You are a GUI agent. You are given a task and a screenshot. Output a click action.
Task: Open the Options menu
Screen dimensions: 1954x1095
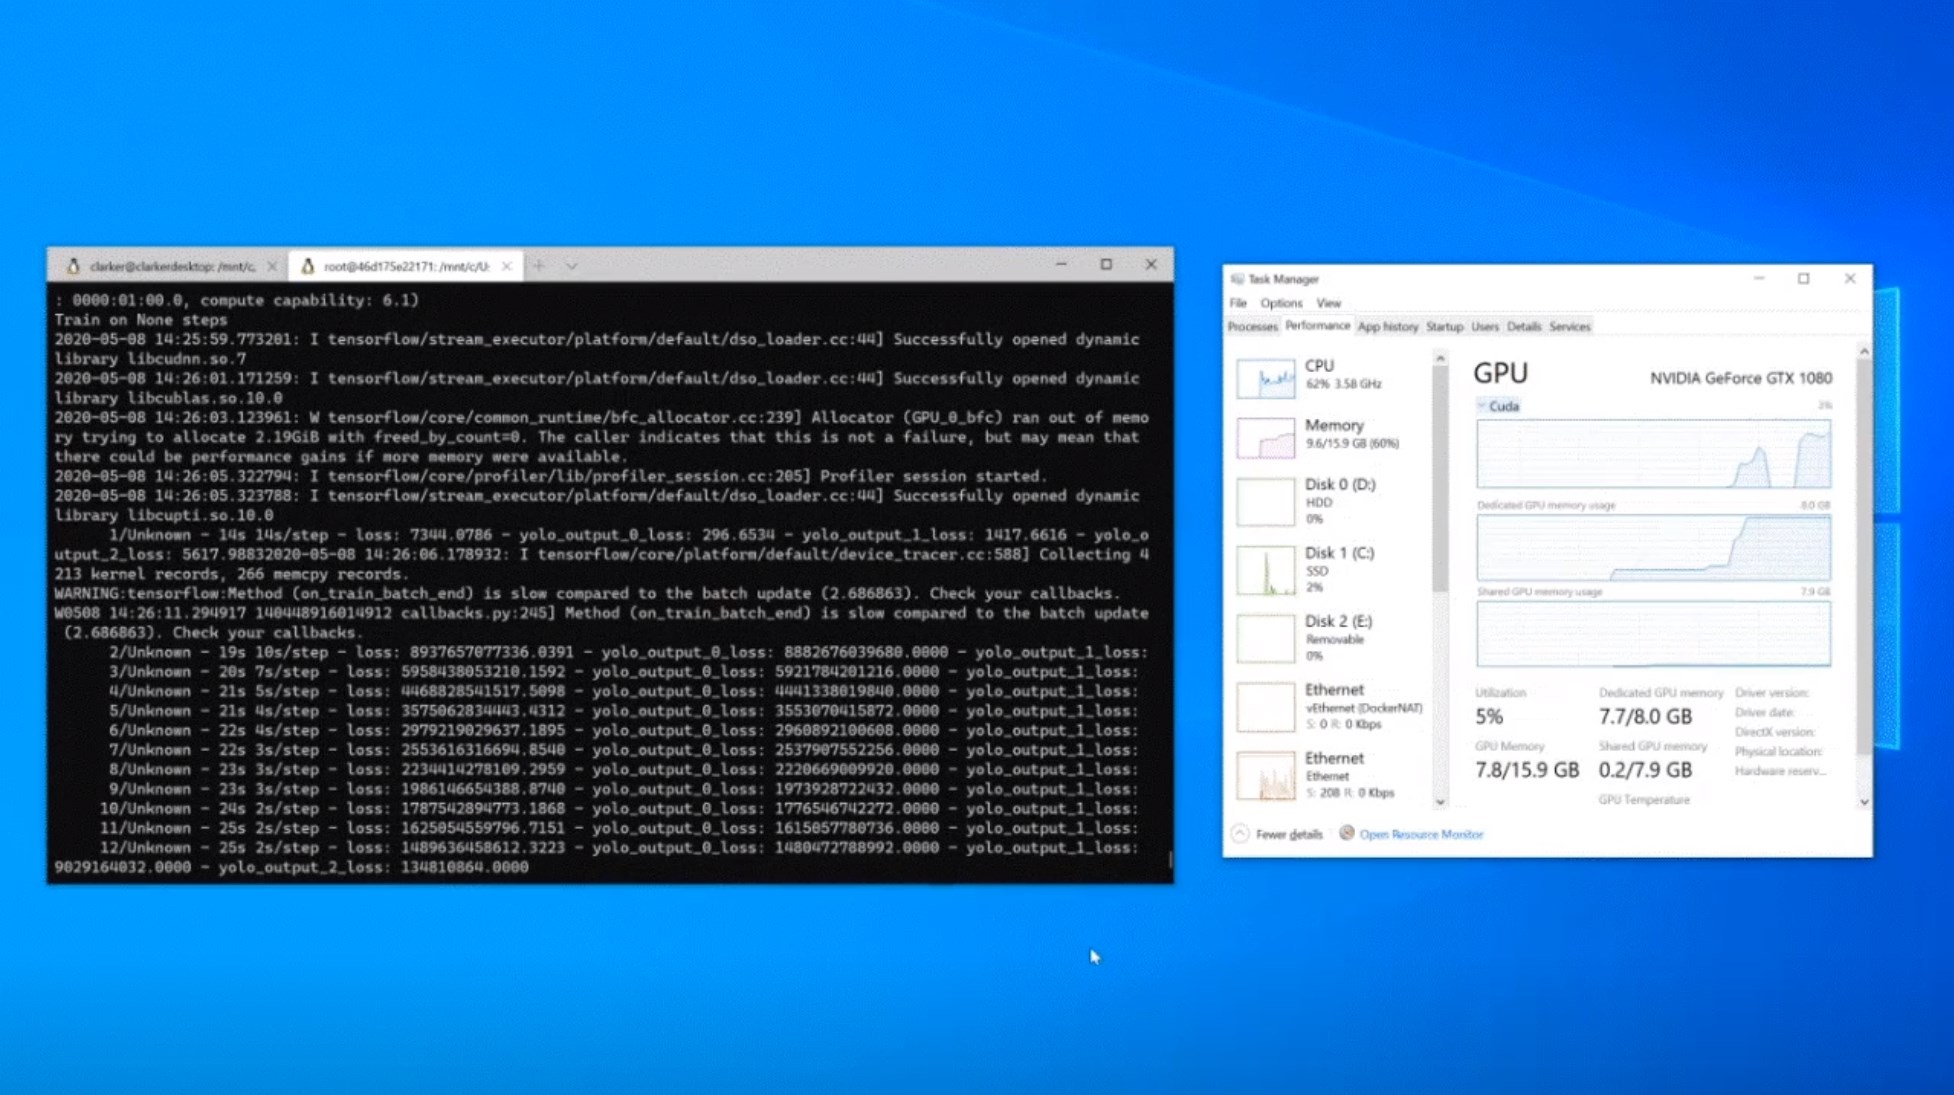(x=1280, y=303)
